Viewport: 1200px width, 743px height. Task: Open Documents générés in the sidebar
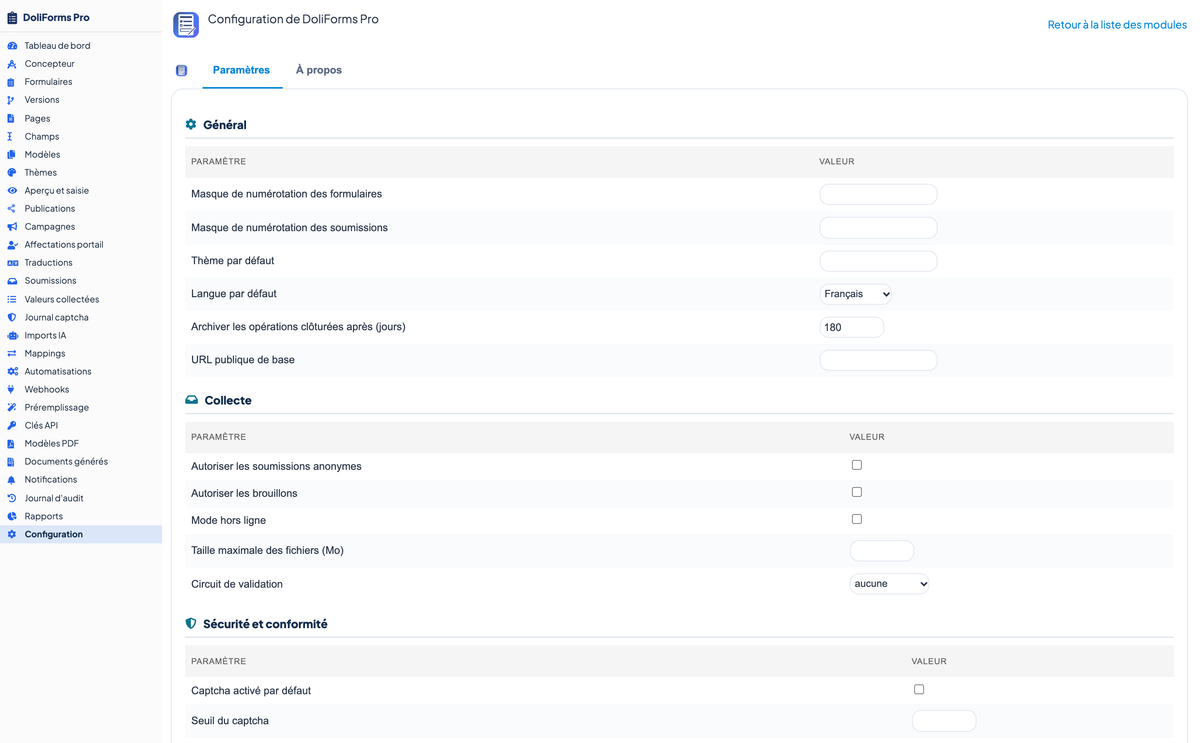[x=66, y=462]
